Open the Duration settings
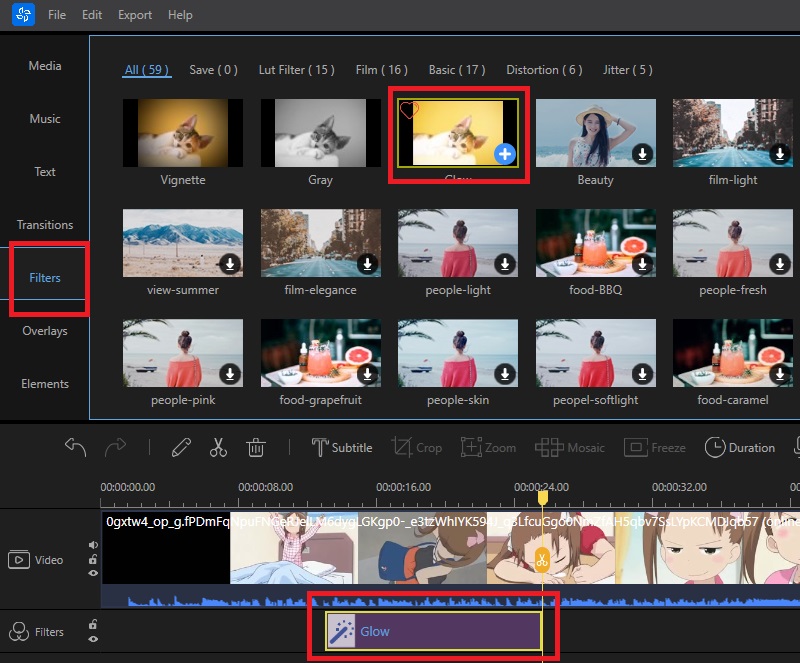Screen dimensions: 800x663 [x=740, y=447]
